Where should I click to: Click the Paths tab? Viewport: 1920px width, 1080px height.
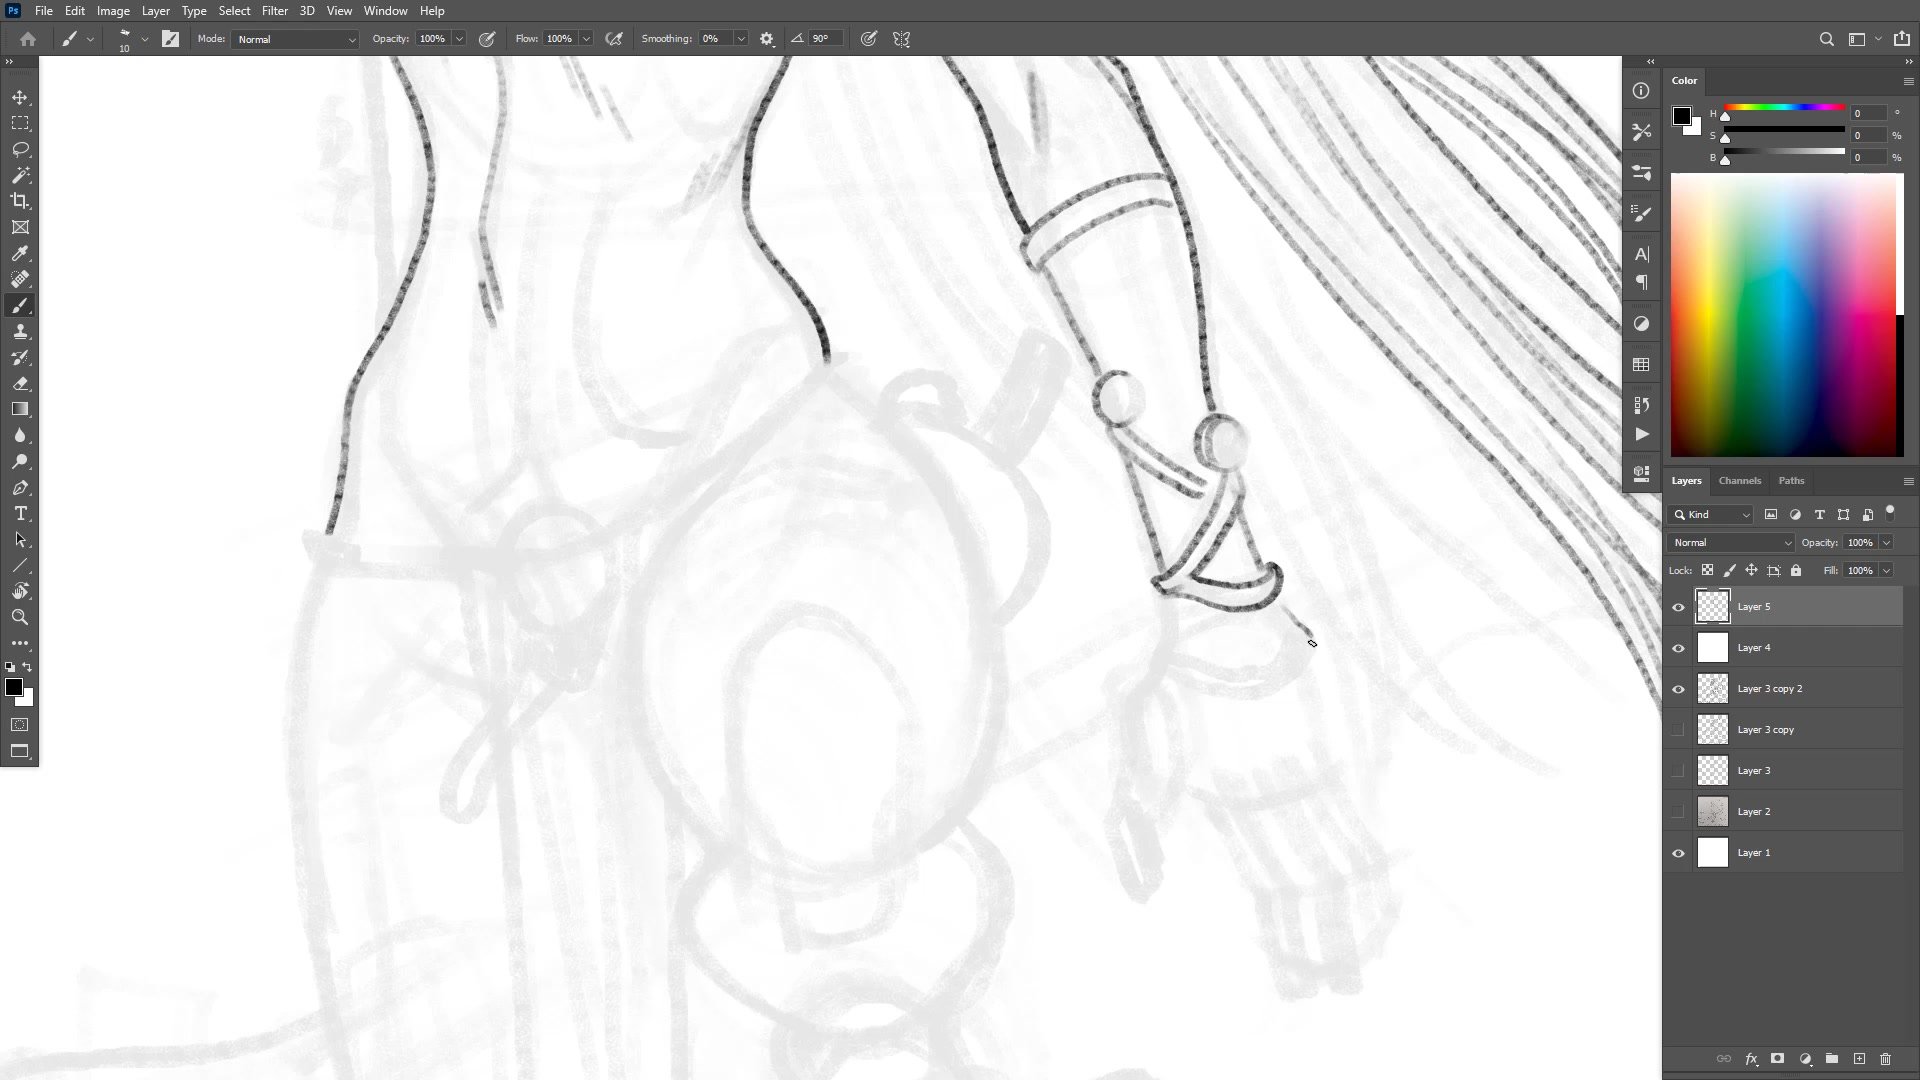(x=1791, y=480)
